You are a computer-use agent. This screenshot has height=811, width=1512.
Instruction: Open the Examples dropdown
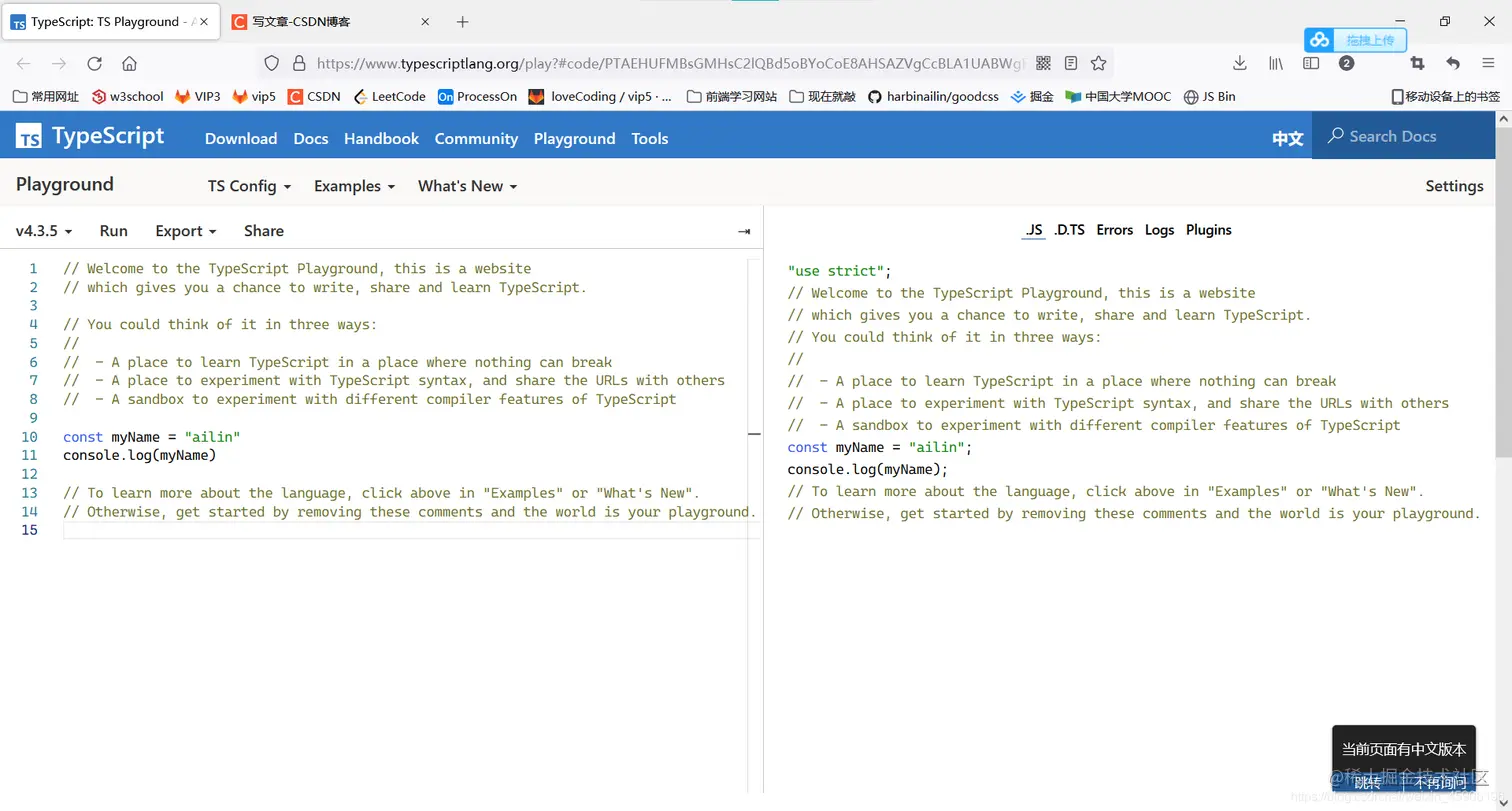click(x=354, y=186)
